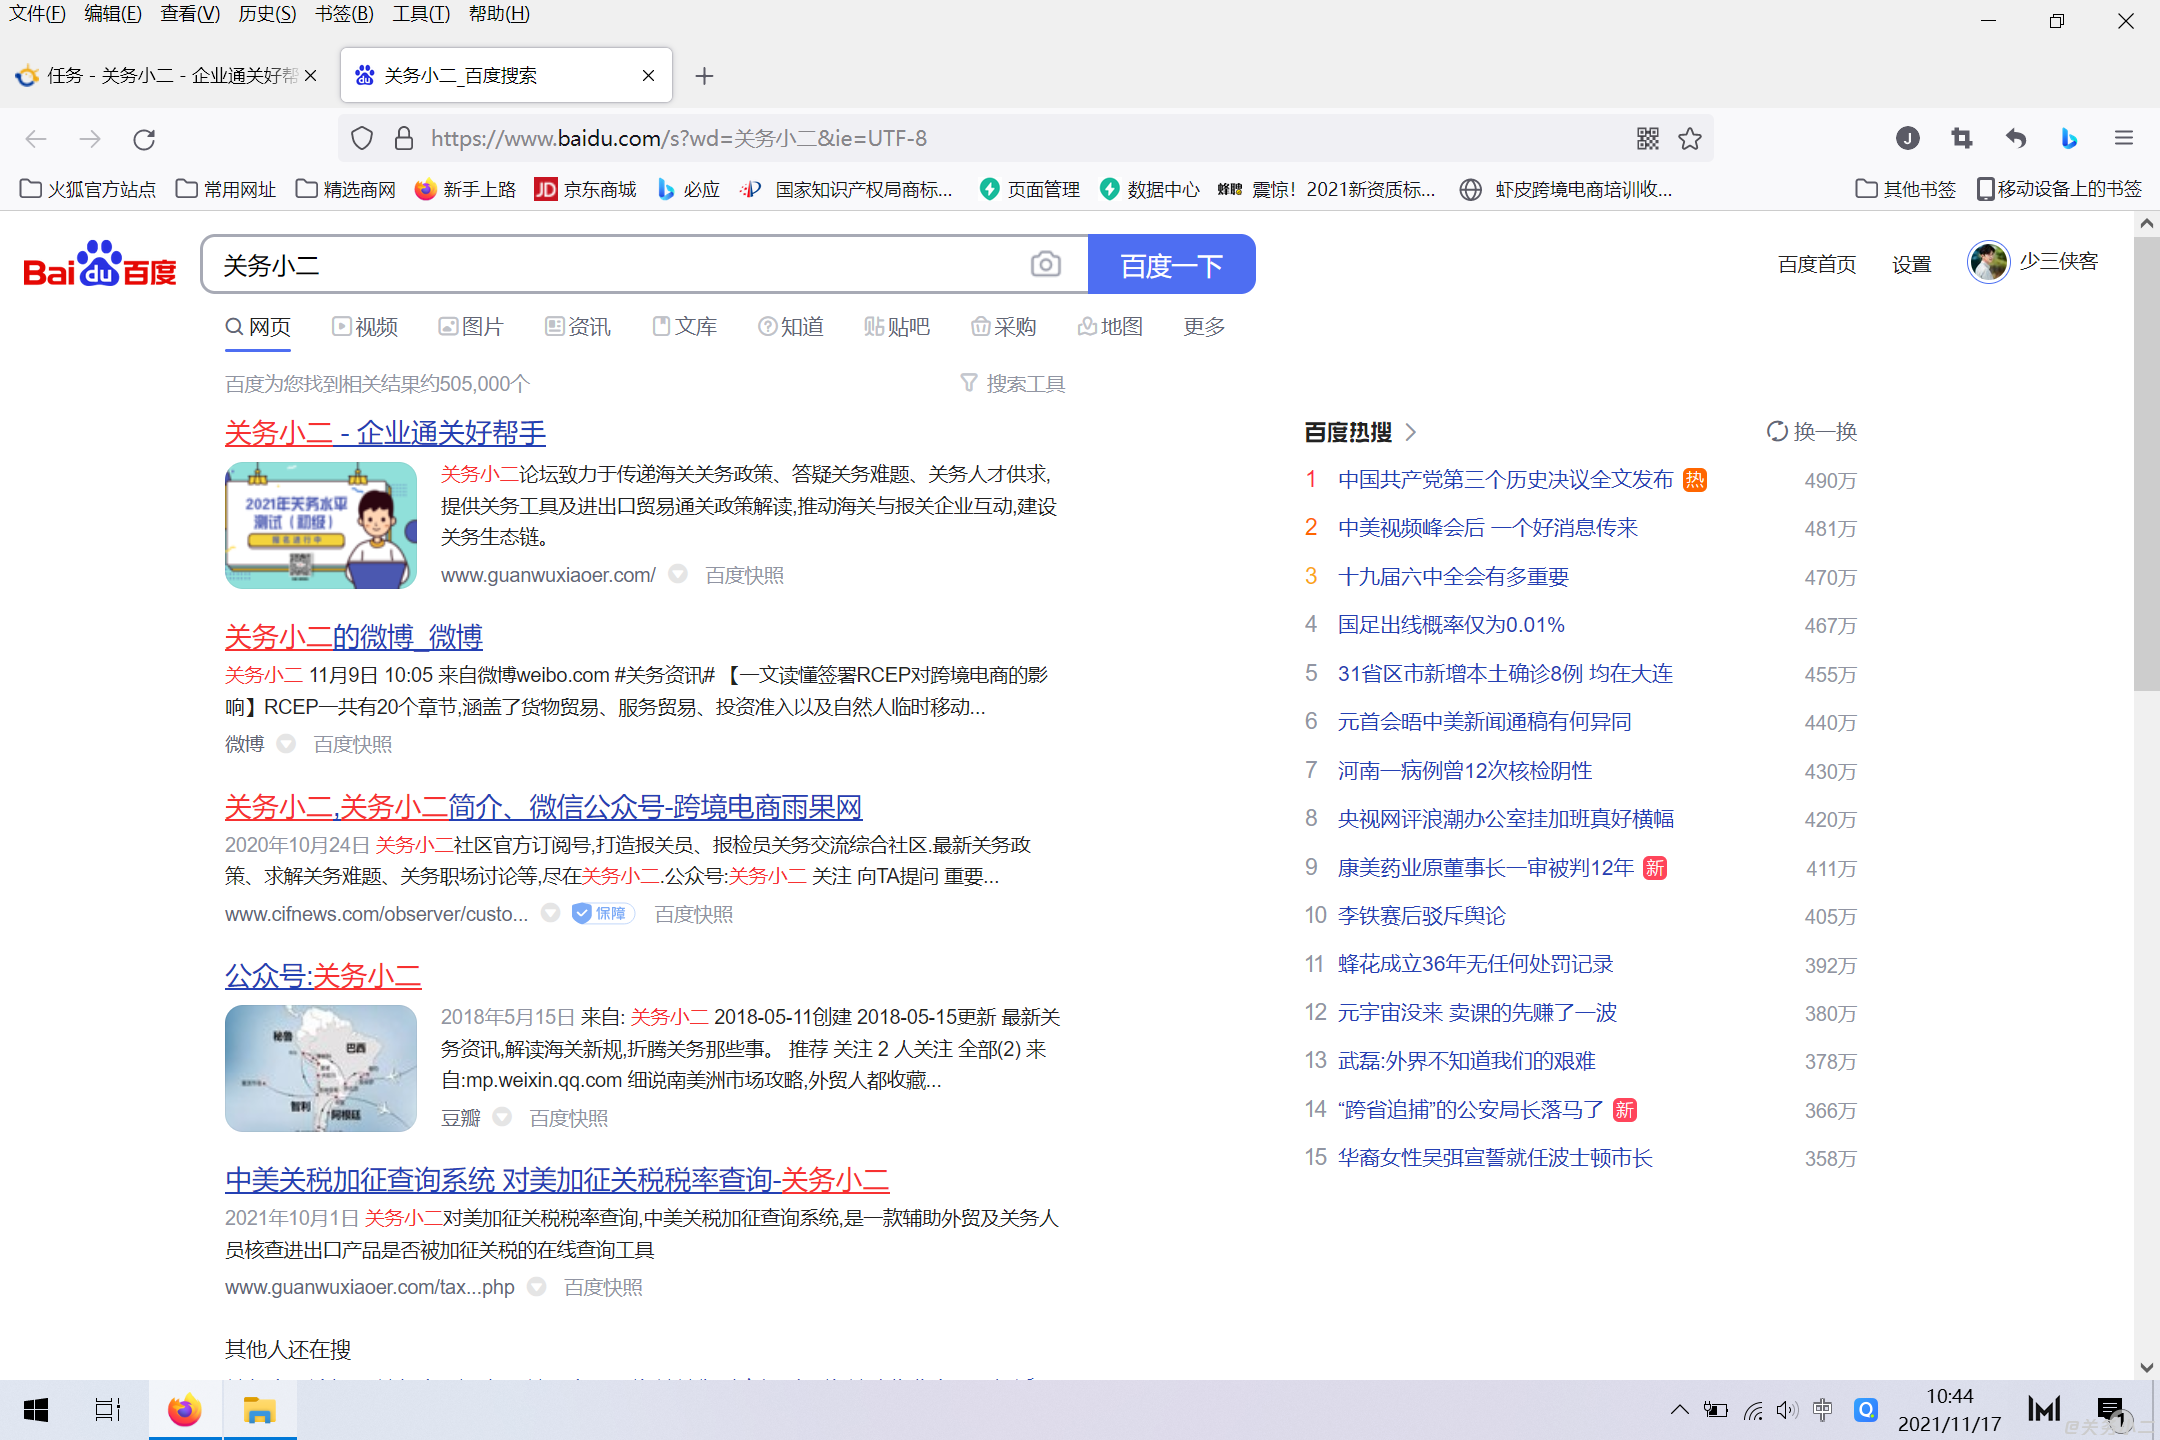
Task: Click the browser Forward arrow
Action: (x=90, y=139)
